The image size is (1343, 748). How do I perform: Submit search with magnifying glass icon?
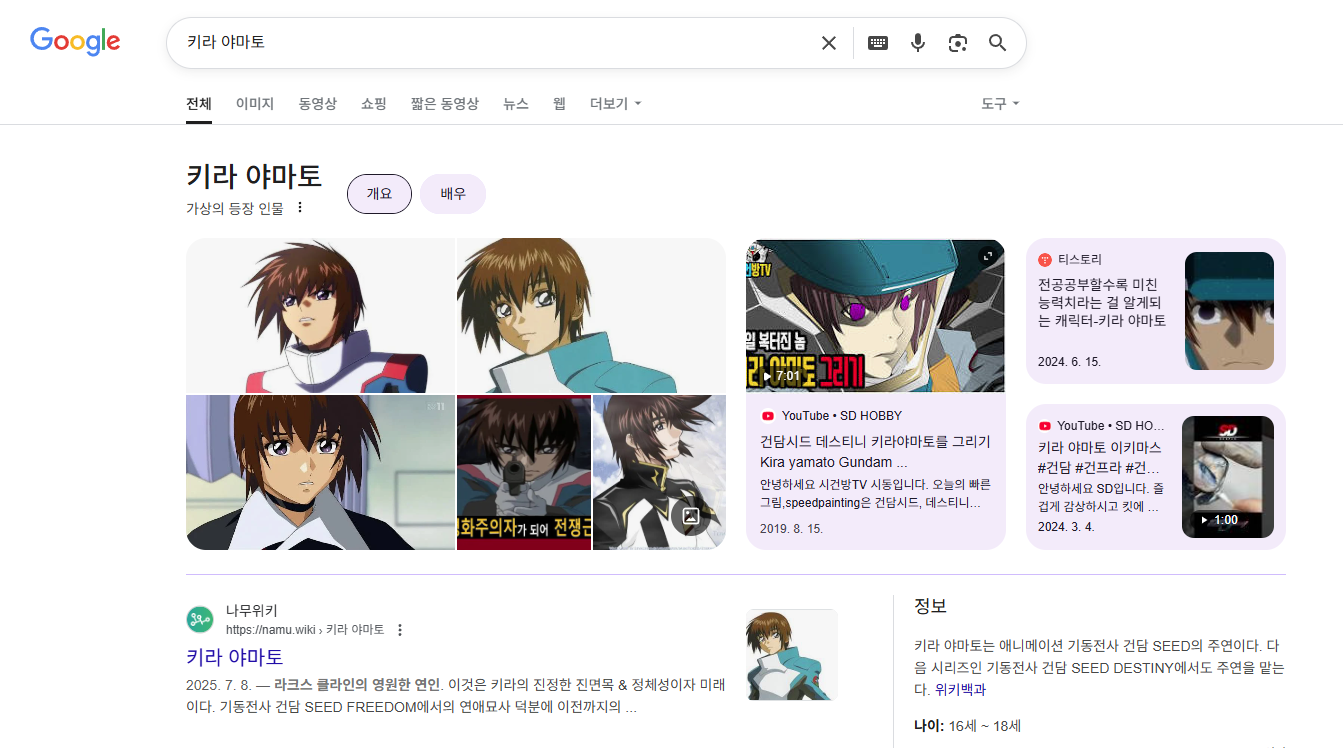[x=997, y=43]
